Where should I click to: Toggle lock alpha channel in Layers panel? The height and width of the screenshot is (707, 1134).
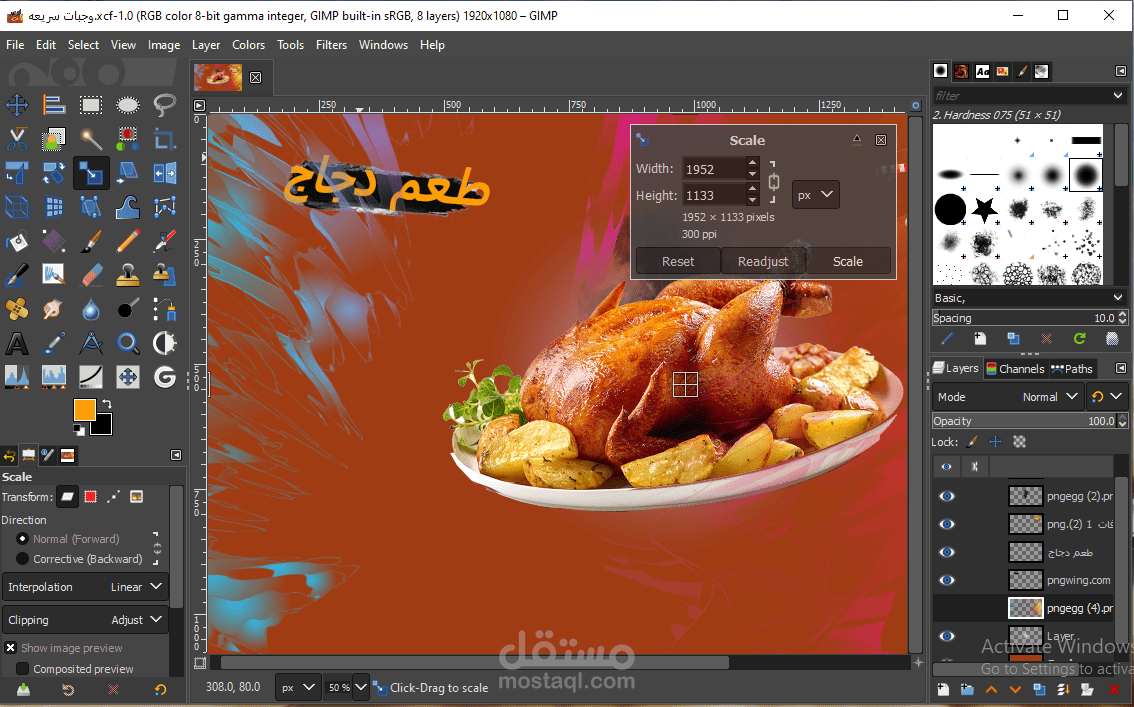tap(1020, 442)
